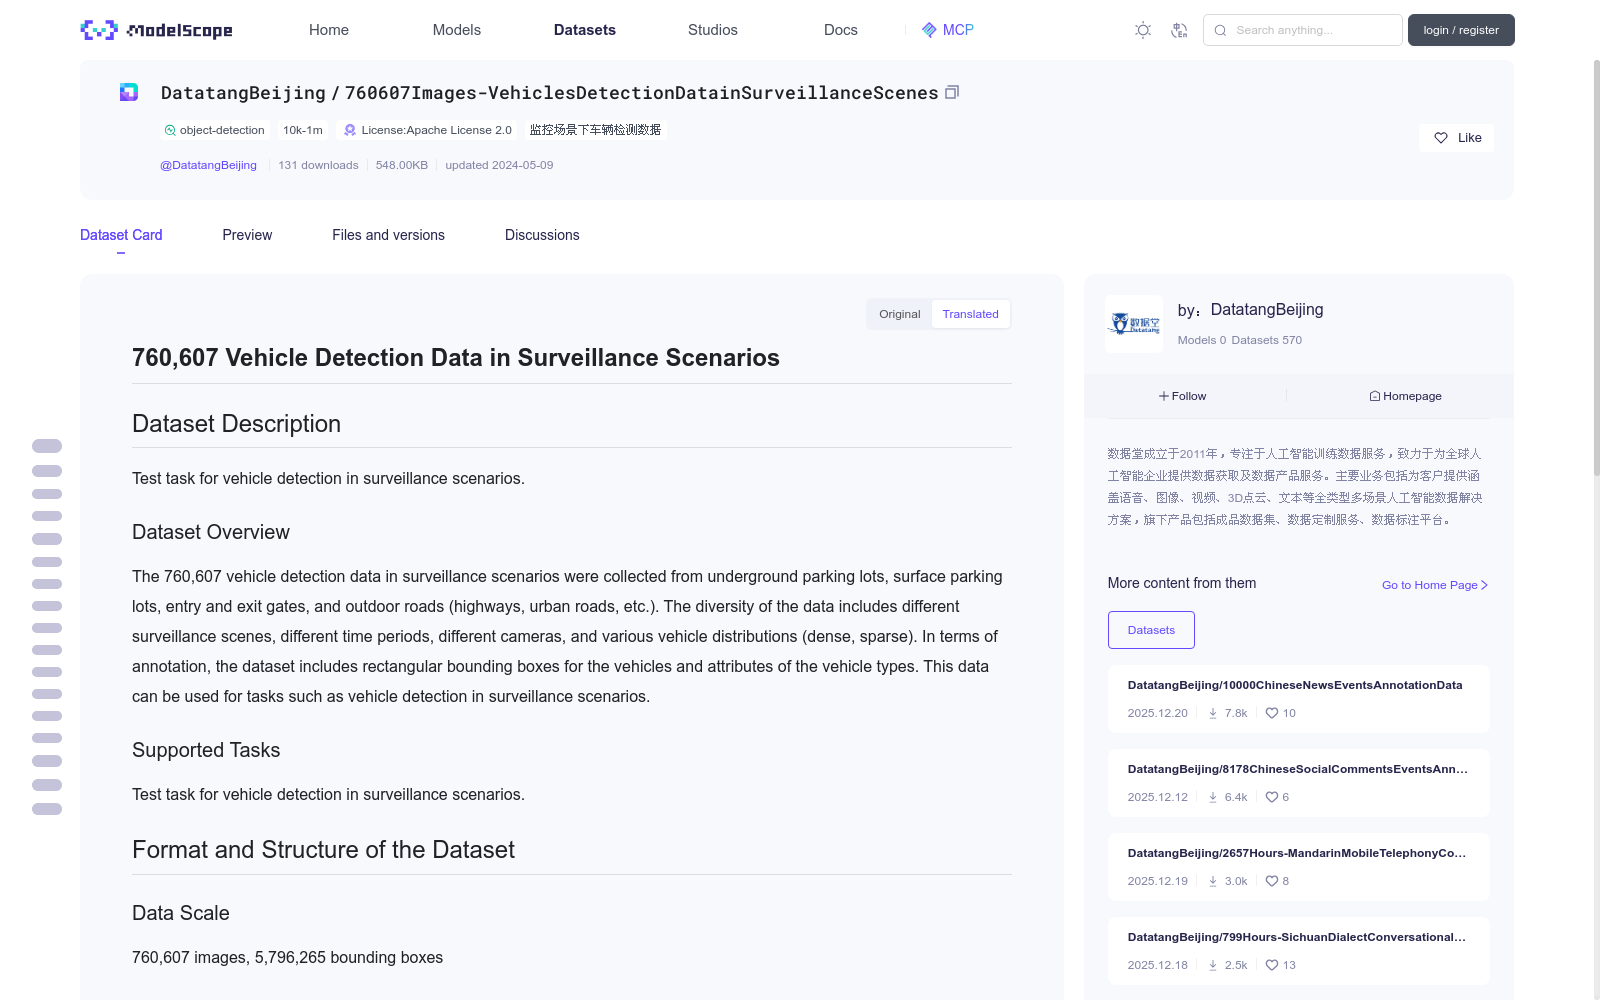1600x1000 pixels.
Task: Switch description to Original language
Action: click(899, 314)
